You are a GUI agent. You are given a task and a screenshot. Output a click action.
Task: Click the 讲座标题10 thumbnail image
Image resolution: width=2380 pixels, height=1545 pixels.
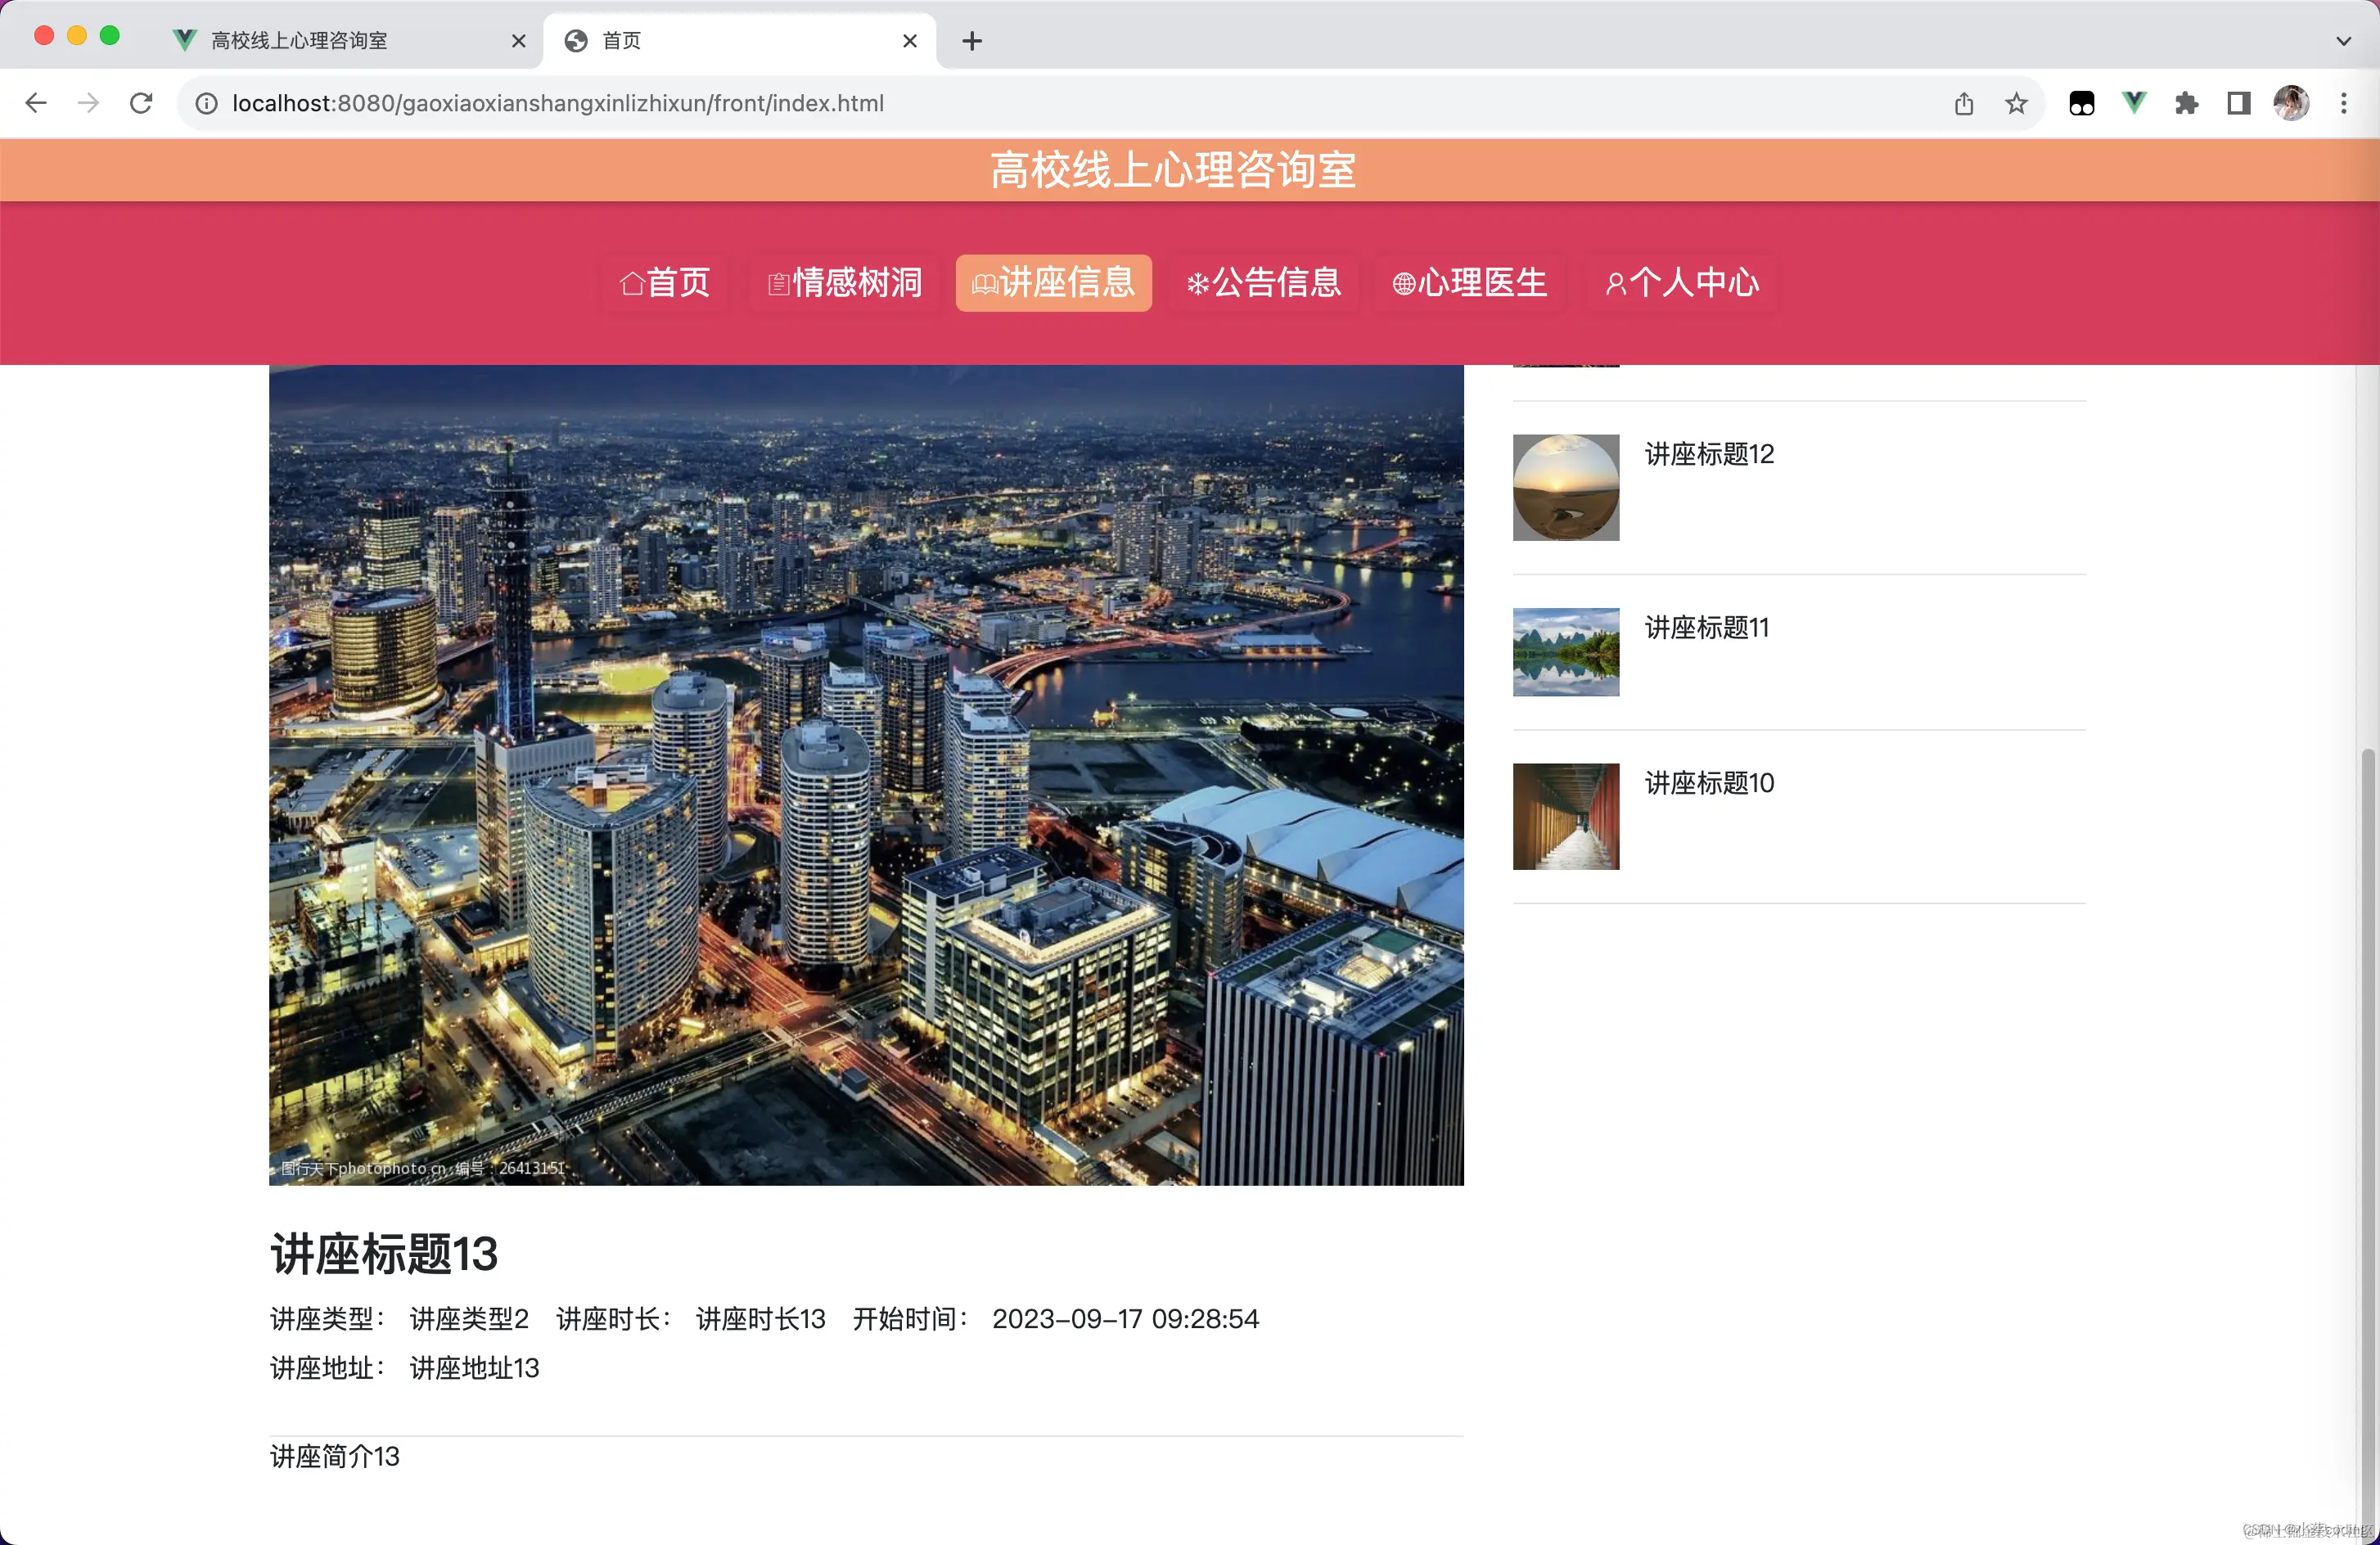(x=1566, y=816)
